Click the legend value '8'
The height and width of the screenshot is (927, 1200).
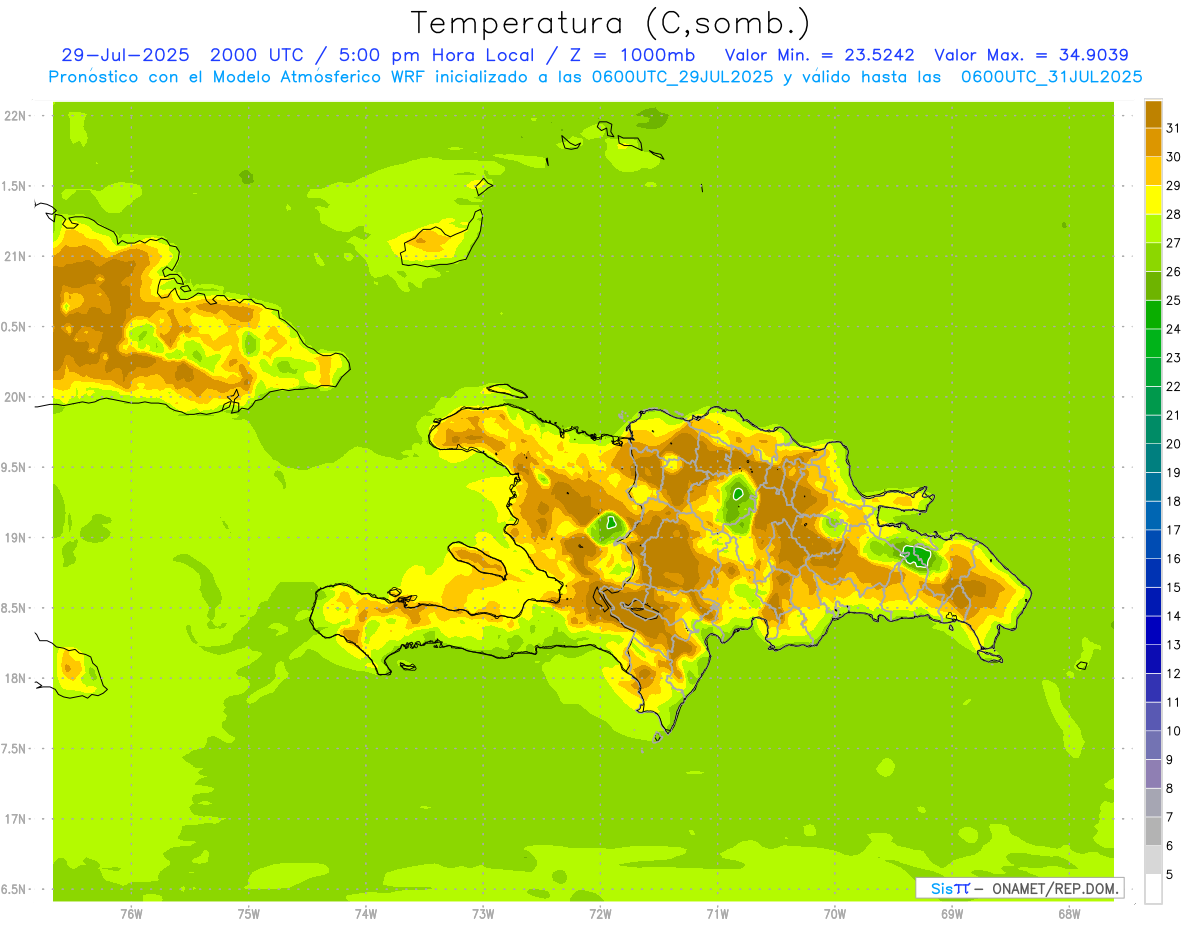coord(1171,788)
